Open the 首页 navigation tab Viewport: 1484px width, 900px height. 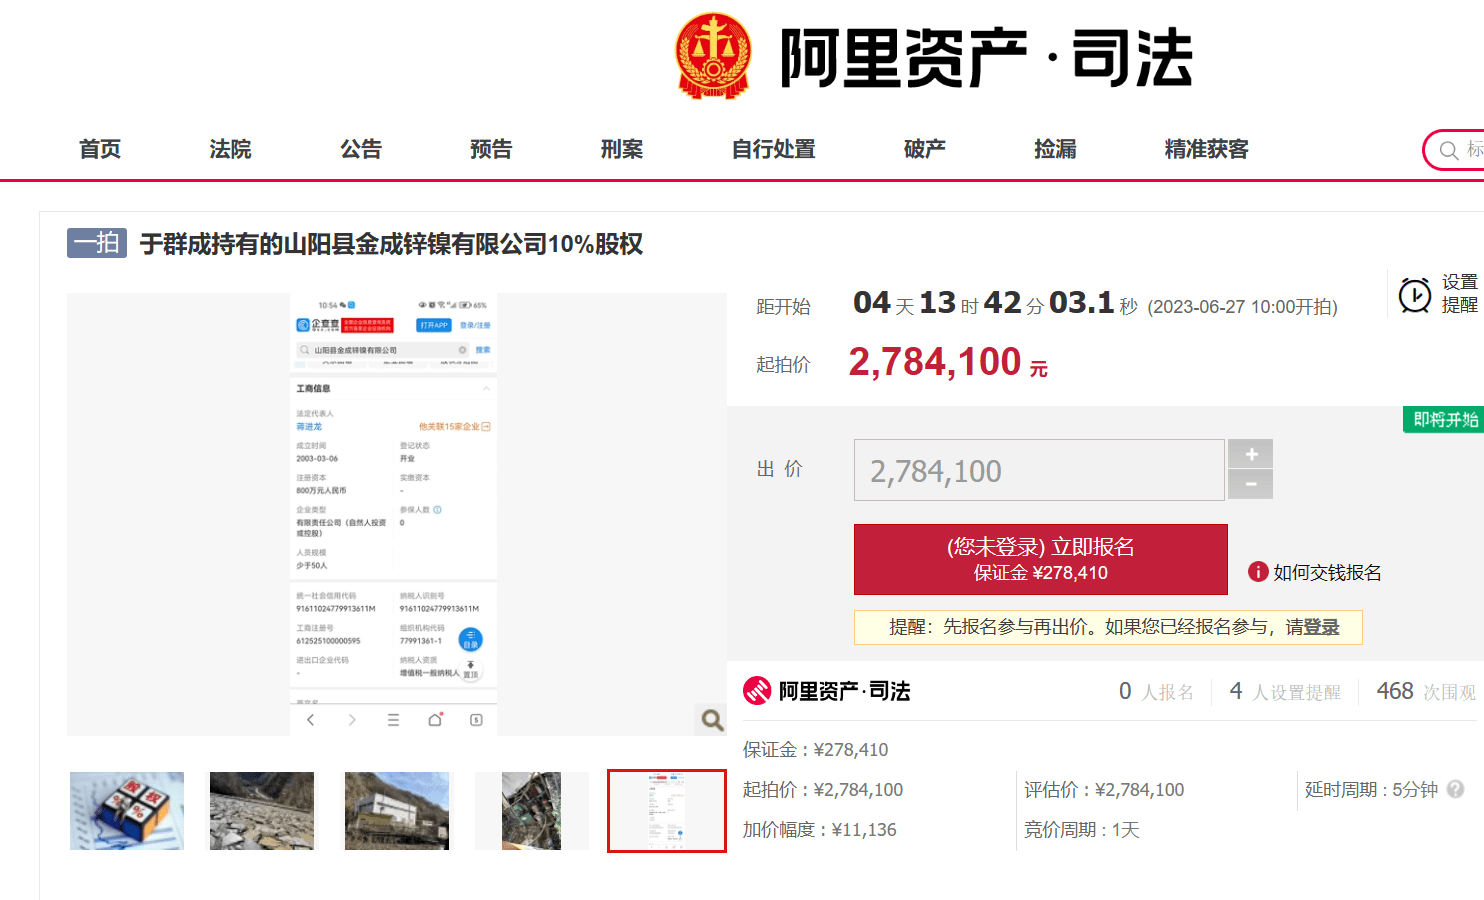click(x=100, y=149)
